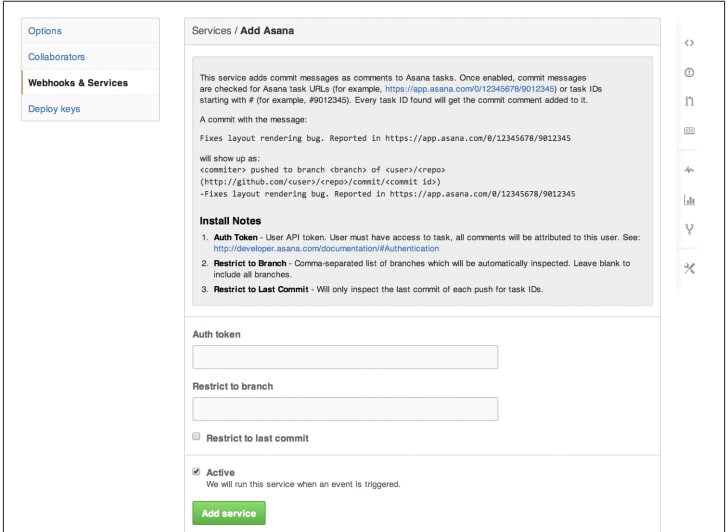The width and height of the screenshot is (728, 532).
Task: Open the Settings tools icon
Action: pos(689,268)
